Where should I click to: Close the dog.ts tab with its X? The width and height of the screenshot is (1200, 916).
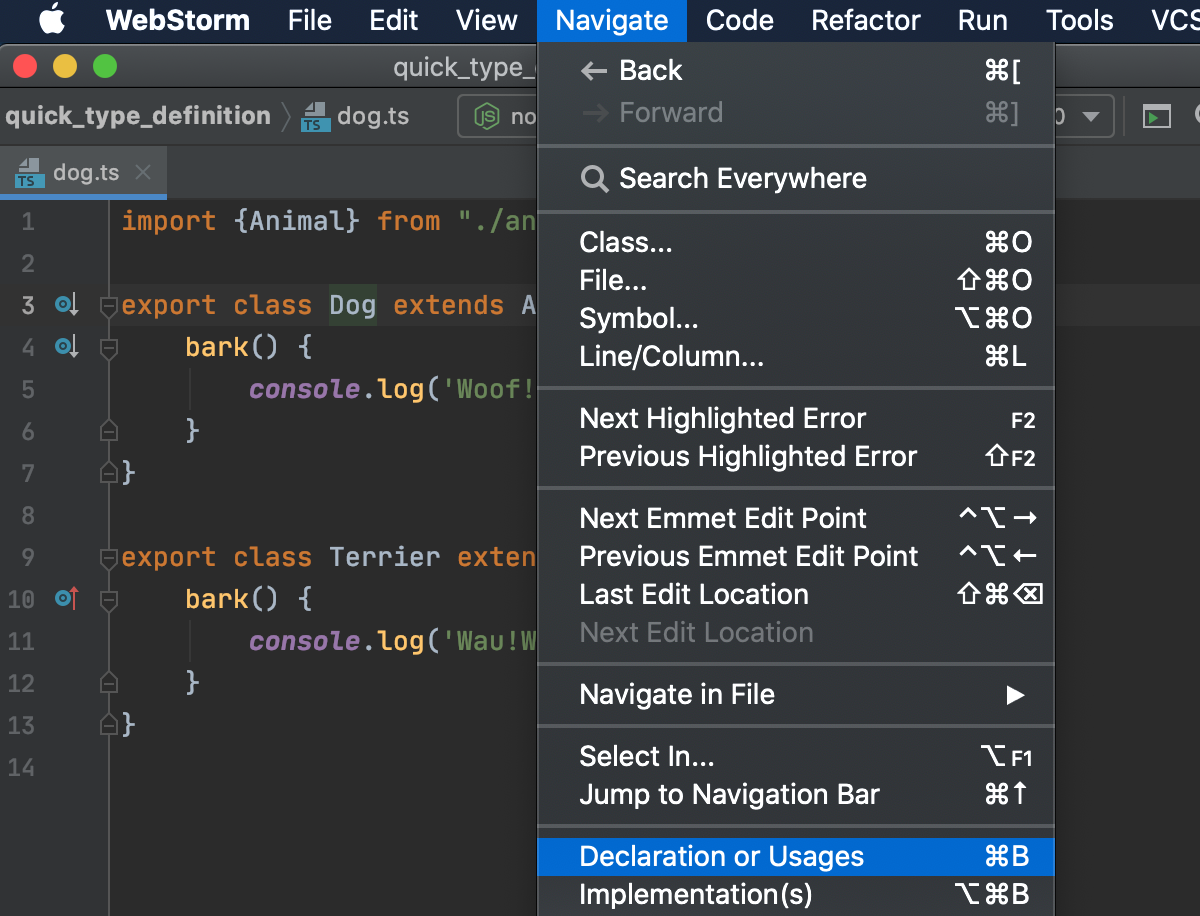141,171
